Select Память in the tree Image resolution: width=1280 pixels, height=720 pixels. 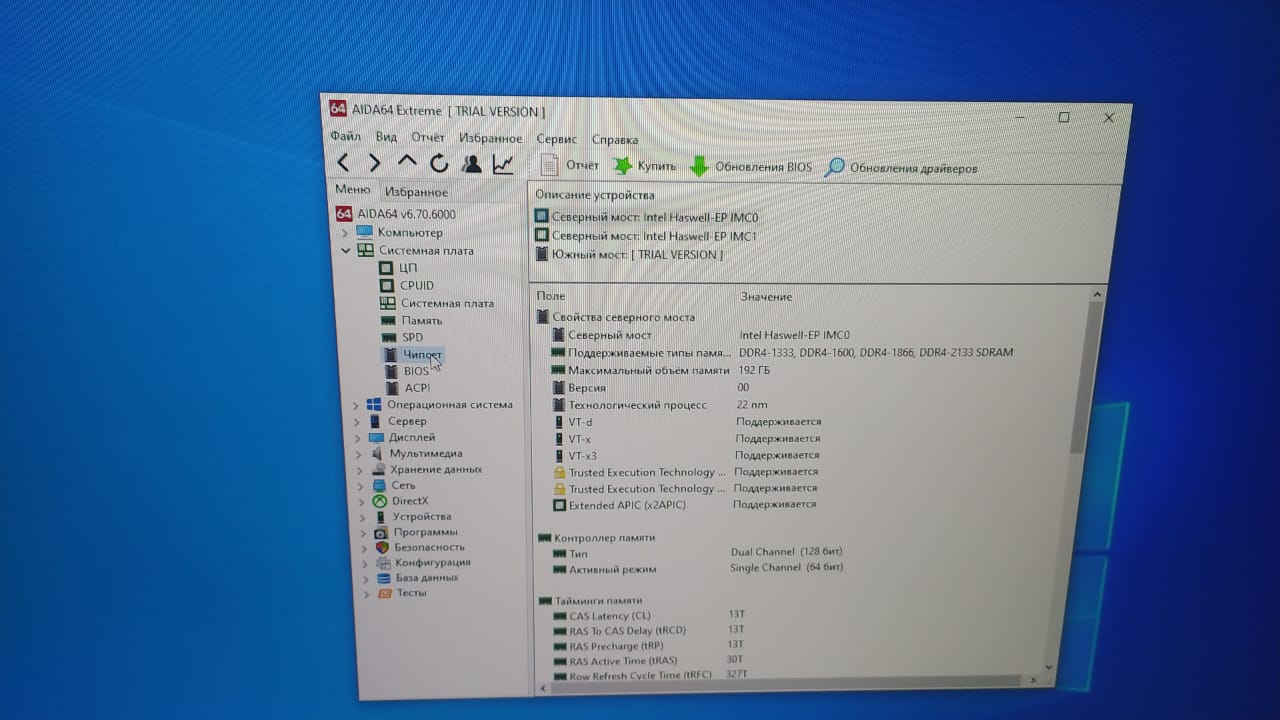coord(411,321)
